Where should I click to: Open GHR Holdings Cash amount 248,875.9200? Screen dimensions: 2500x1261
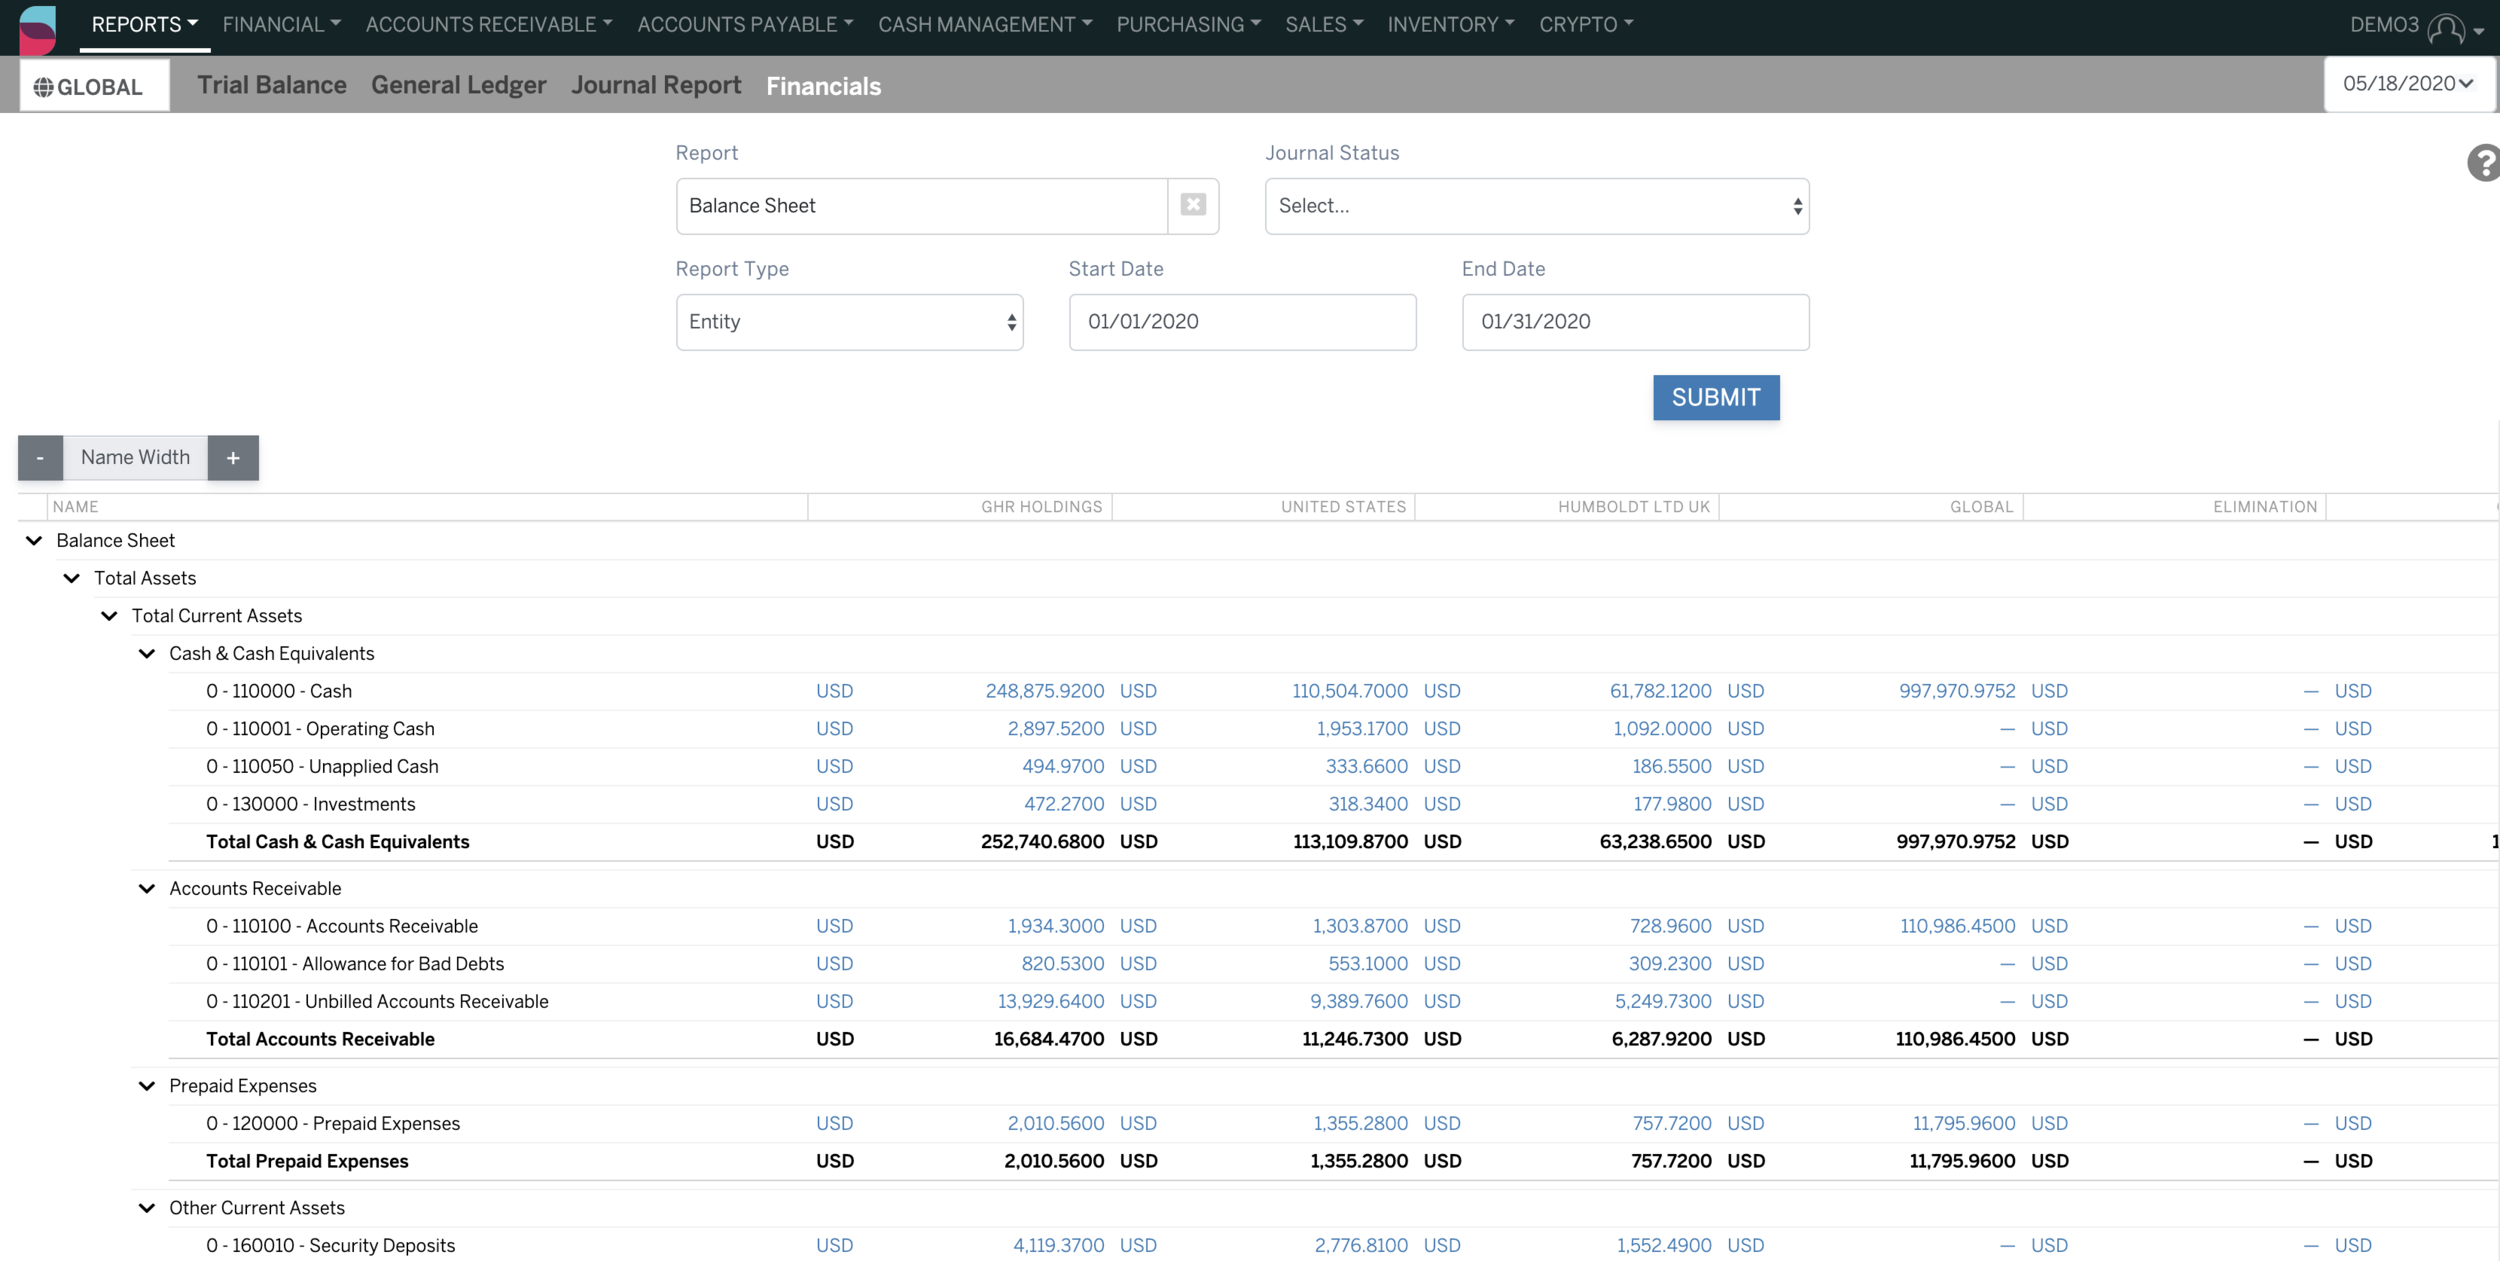coord(1044,691)
